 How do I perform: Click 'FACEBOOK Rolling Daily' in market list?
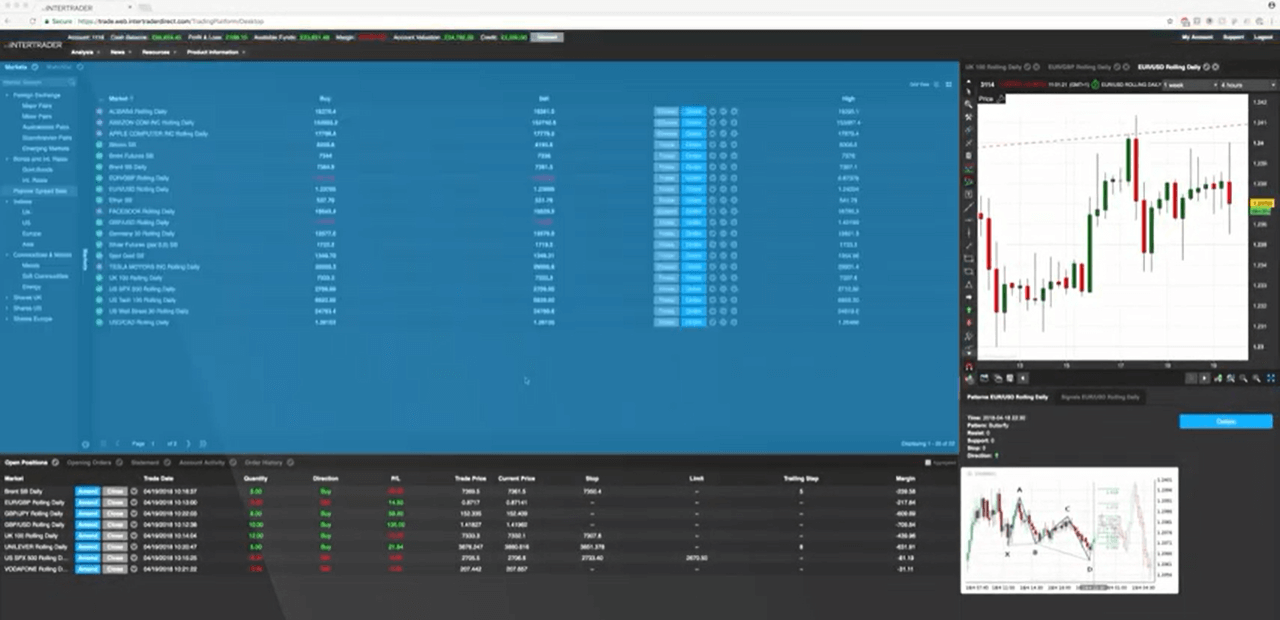point(141,212)
